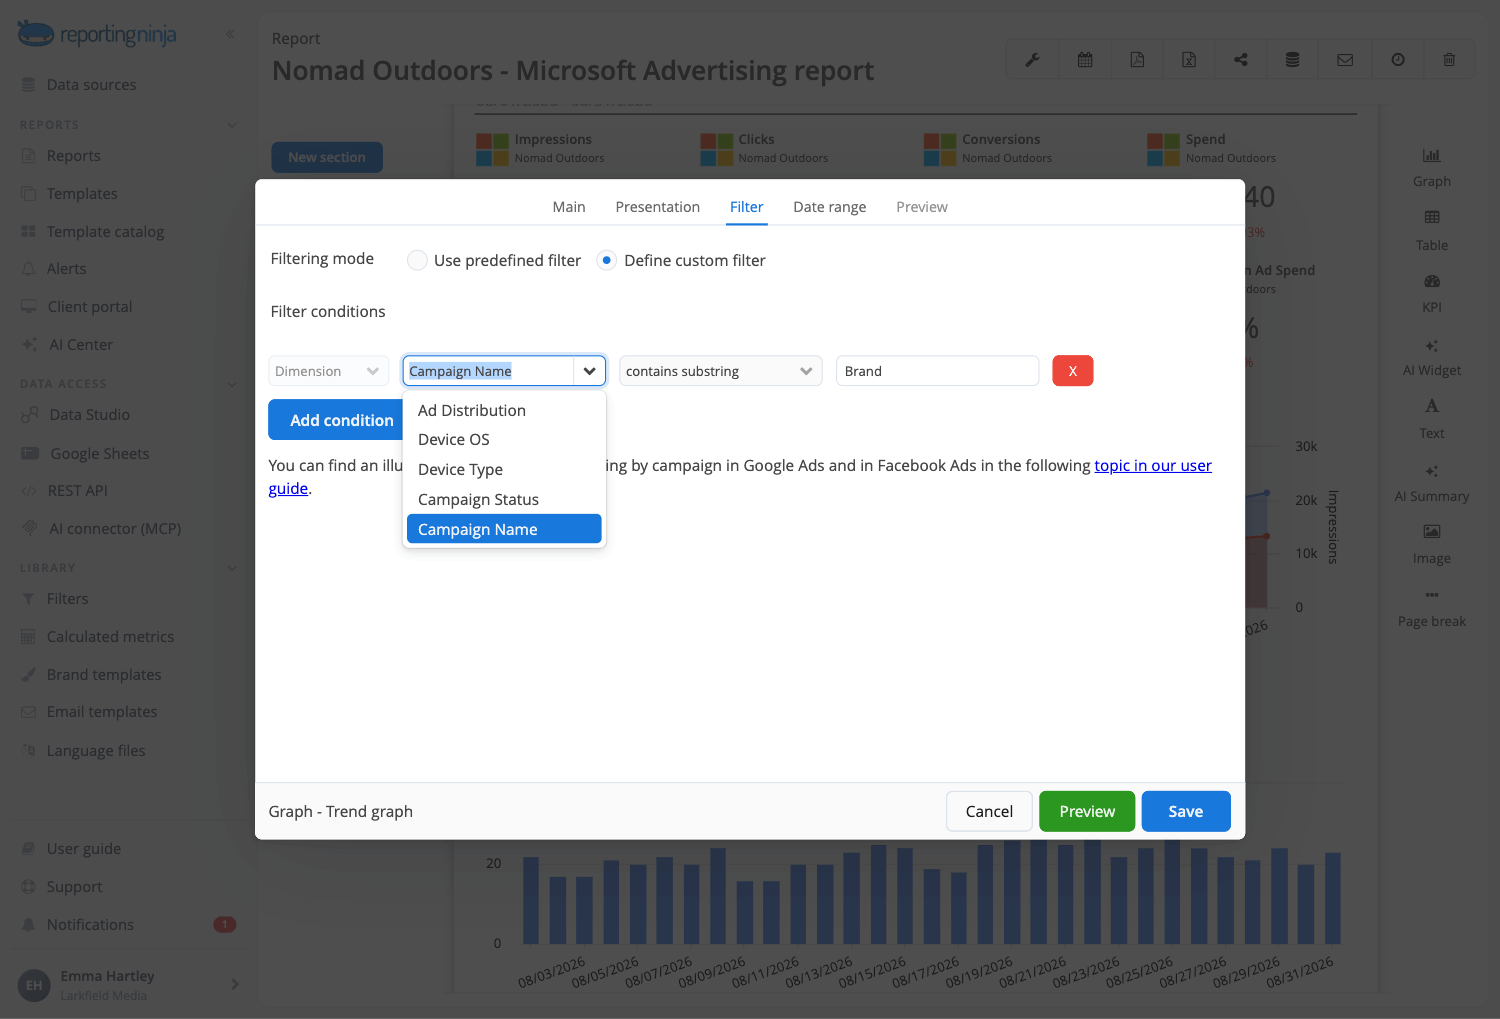Choose Device OS from dropdown list
Viewport: 1500px width, 1019px height.
[x=504, y=440]
